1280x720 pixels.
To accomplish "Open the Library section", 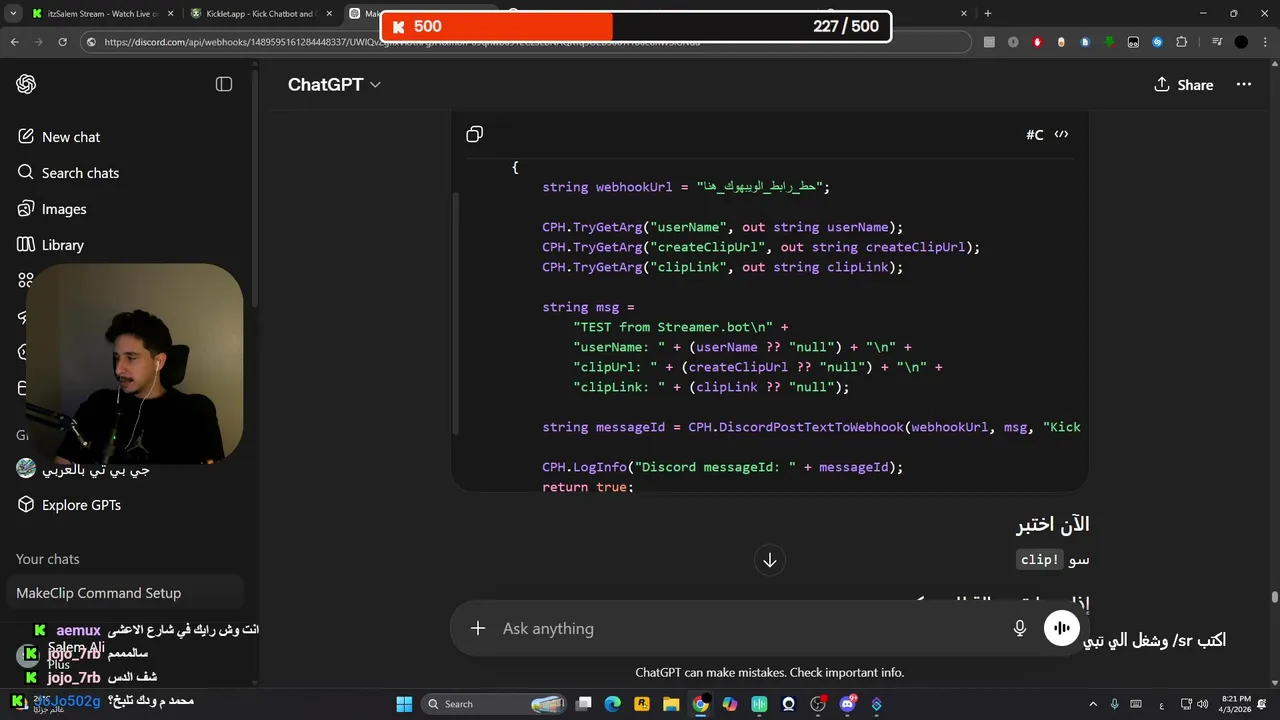I will pos(50,245).
